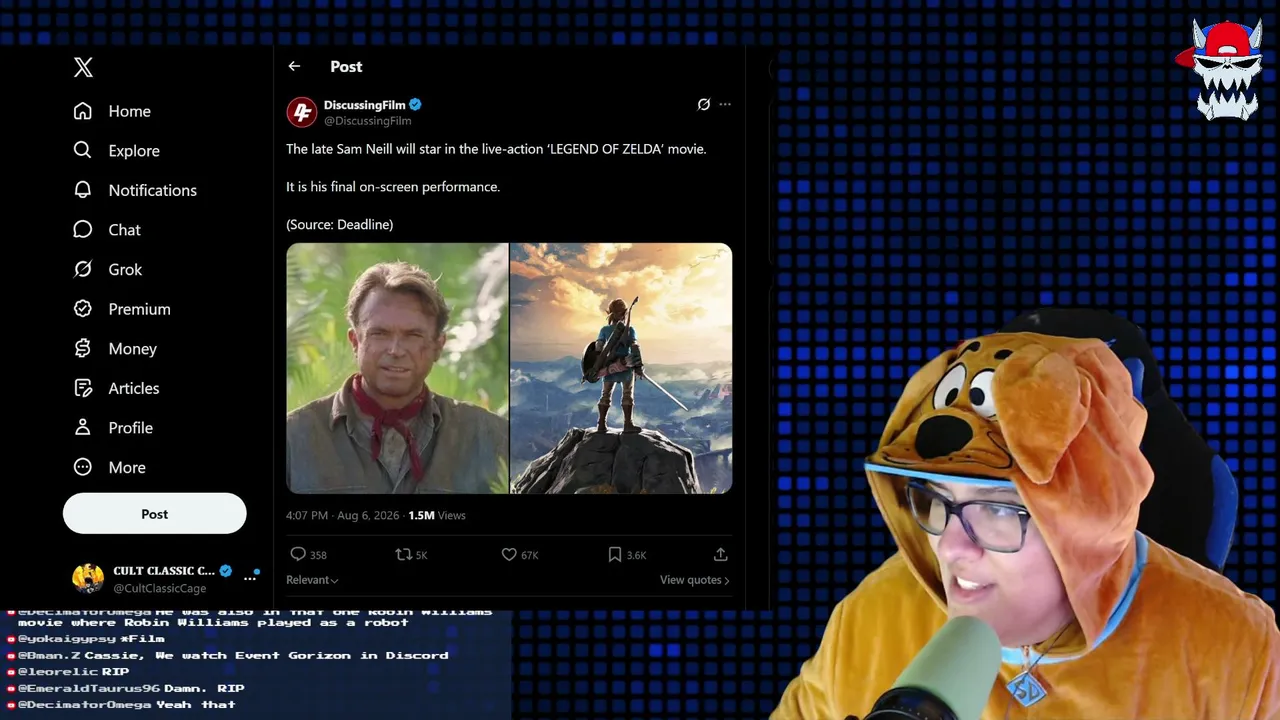
Task: Select Notifications in the navigation menu
Action: tap(153, 190)
